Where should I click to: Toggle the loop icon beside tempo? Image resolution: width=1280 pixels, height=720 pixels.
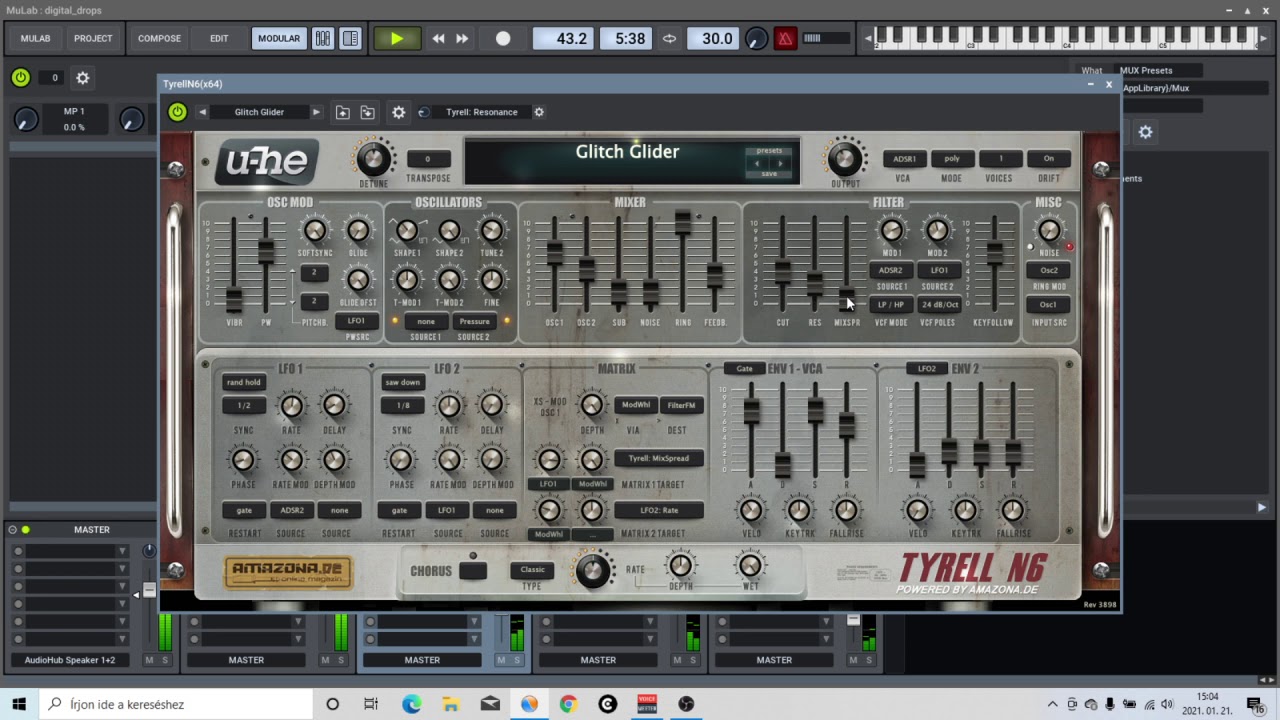tap(669, 39)
